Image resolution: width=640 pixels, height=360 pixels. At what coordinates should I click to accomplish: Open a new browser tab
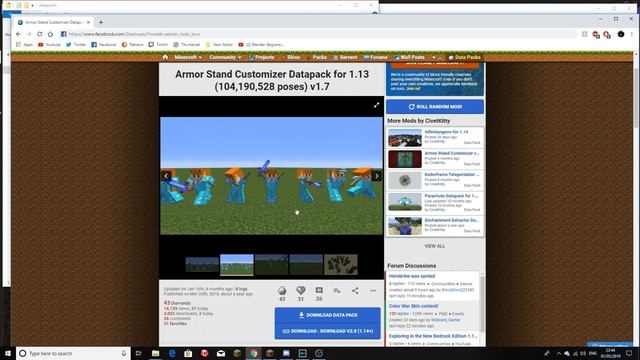click(101, 22)
